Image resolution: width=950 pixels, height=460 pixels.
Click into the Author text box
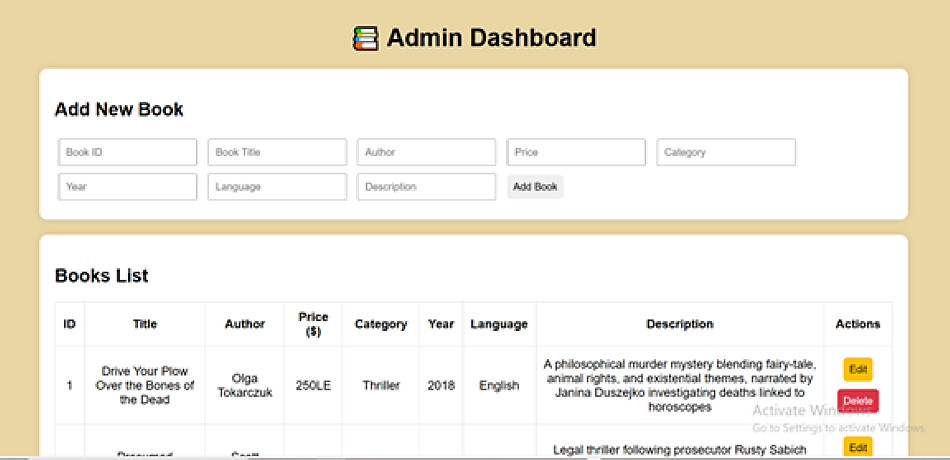point(427,152)
